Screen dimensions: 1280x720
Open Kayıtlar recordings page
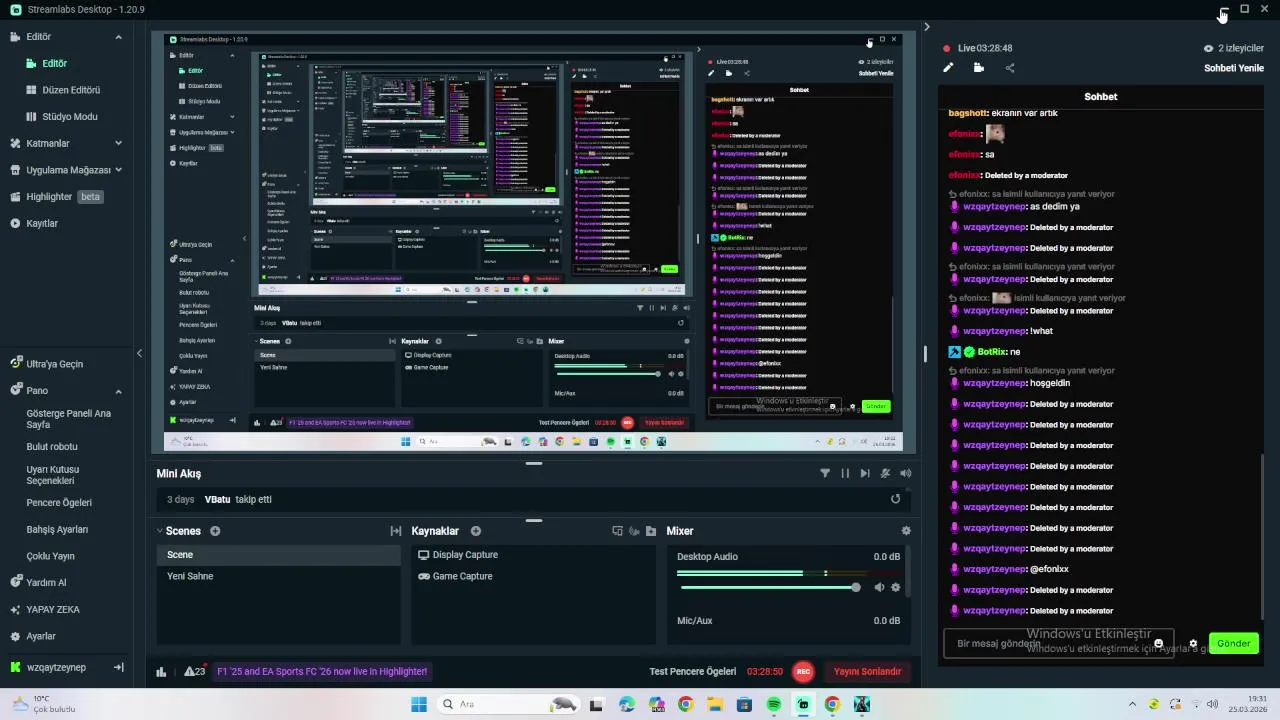click(42, 223)
